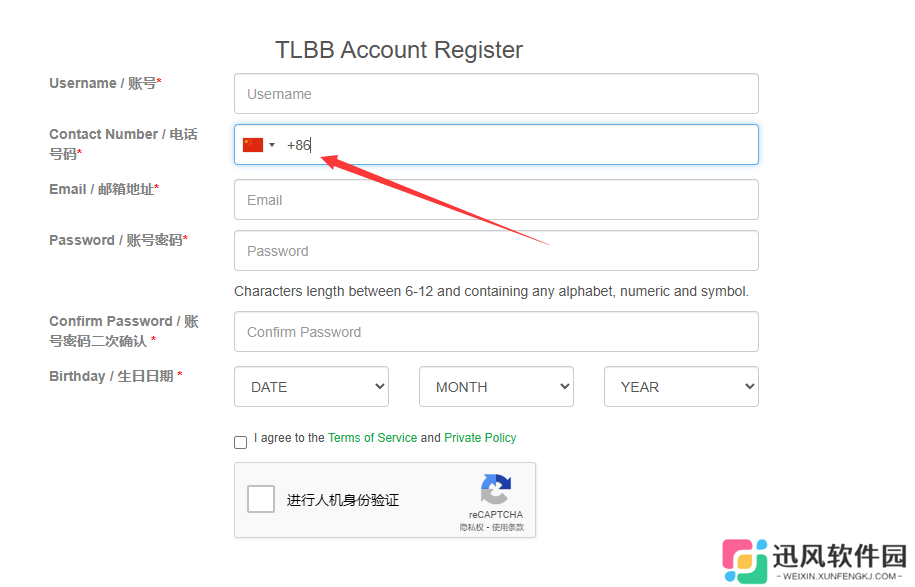The image size is (915, 587).
Task: Click the TLBB Account Register heading
Action: point(399,50)
